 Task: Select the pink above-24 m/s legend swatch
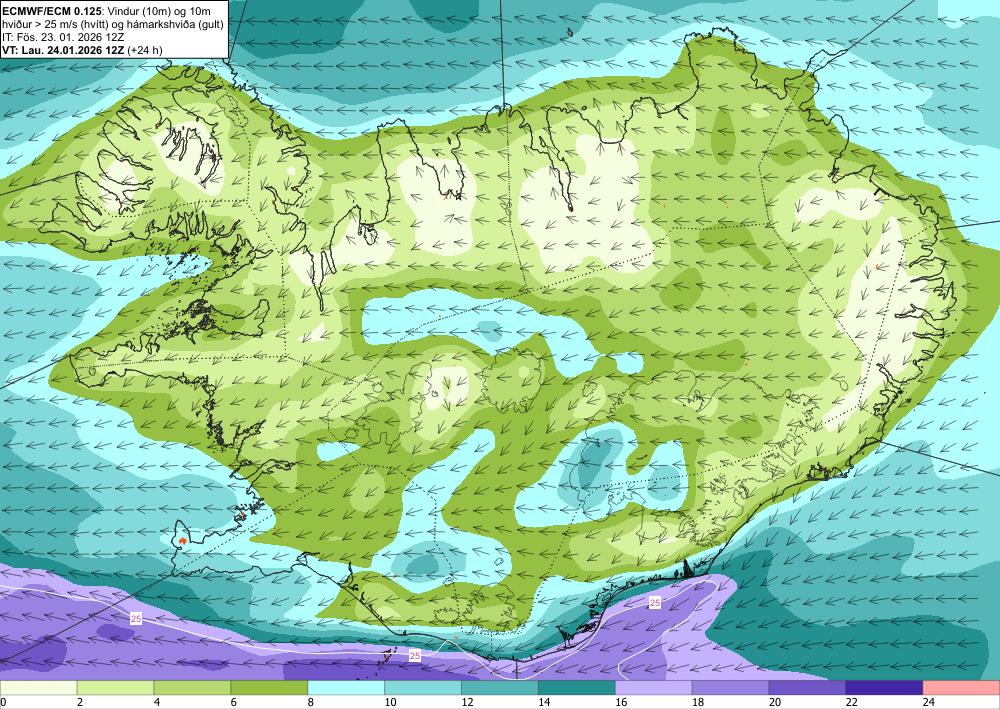coord(962,688)
